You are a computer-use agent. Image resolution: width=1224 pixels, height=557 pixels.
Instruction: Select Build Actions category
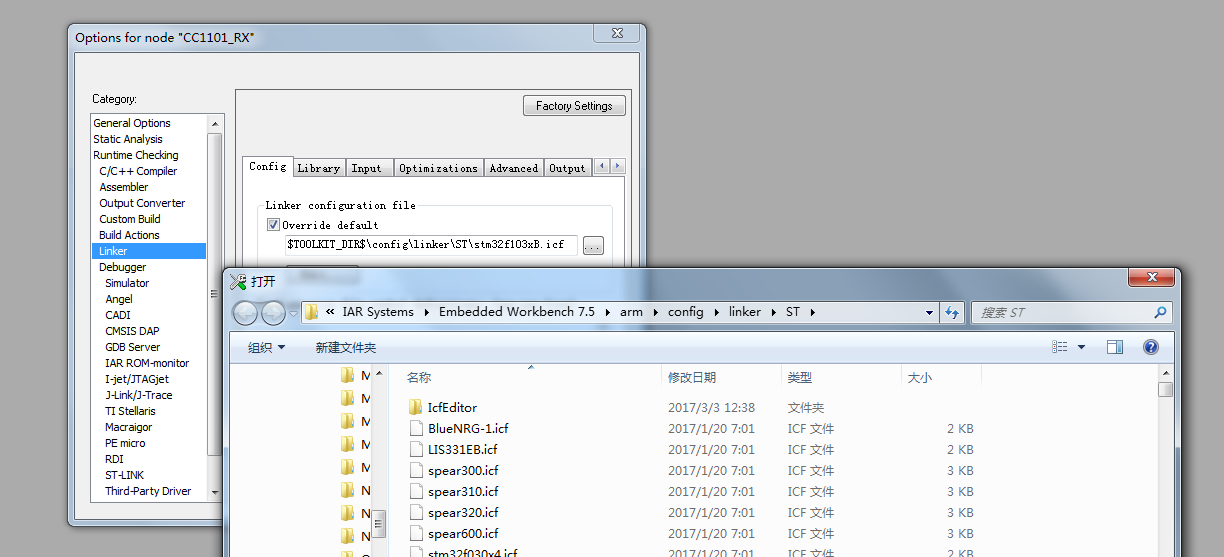coord(129,235)
